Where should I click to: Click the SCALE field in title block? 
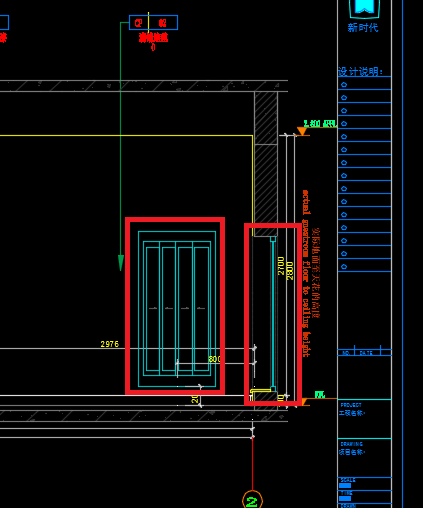point(365,484)
